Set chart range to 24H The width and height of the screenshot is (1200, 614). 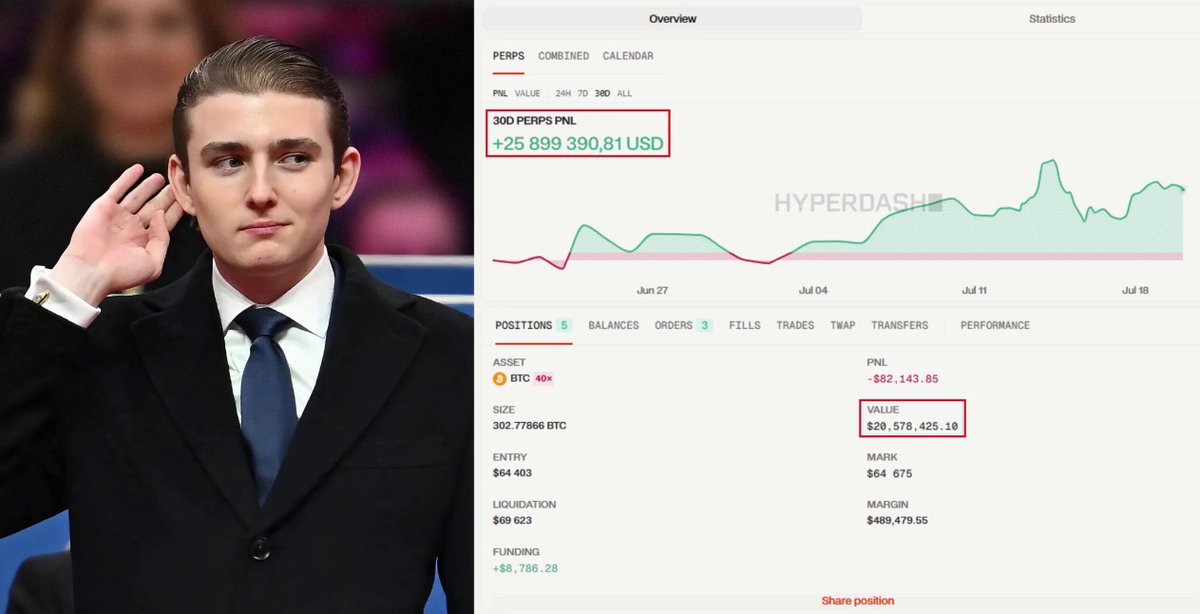[x=563, y=93]
